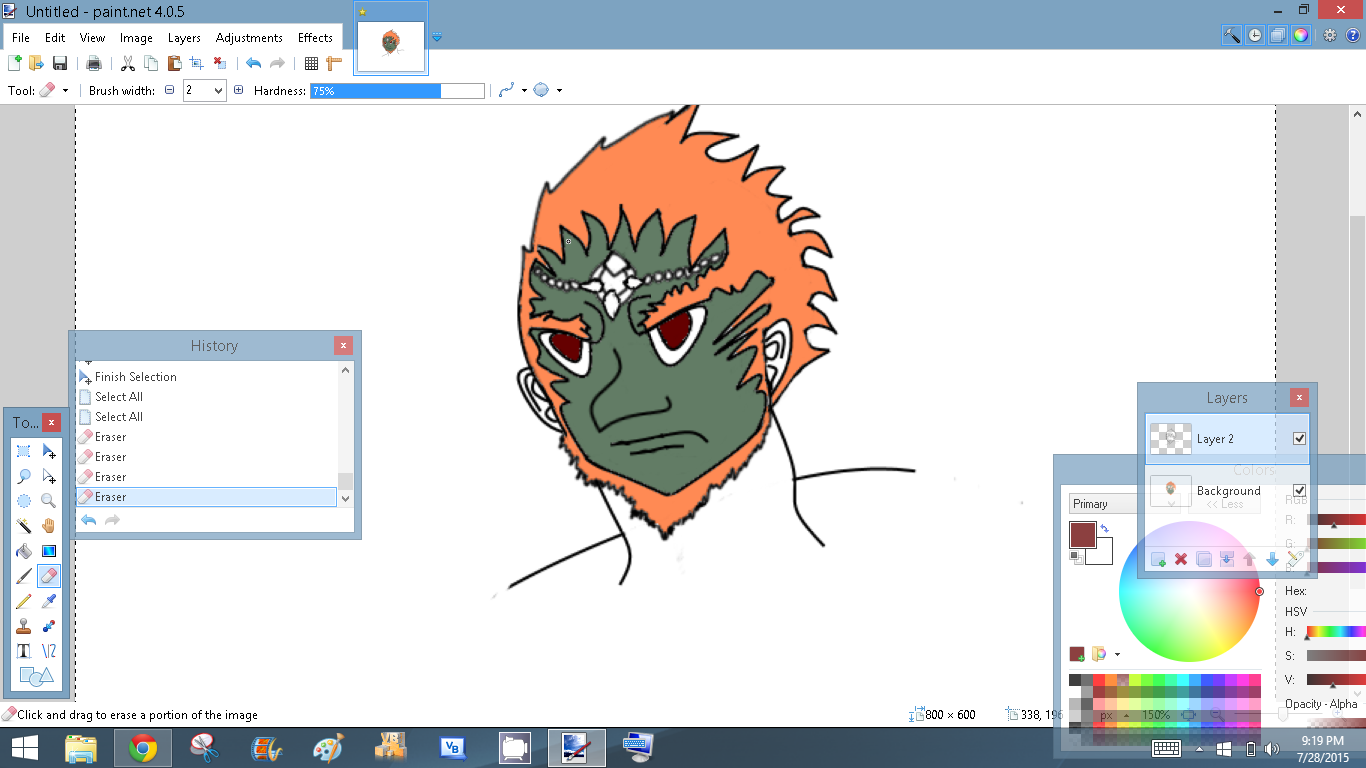Click the Undo arrow in History panel
The width and height of the screenshot is (1366, 768).
89,520
